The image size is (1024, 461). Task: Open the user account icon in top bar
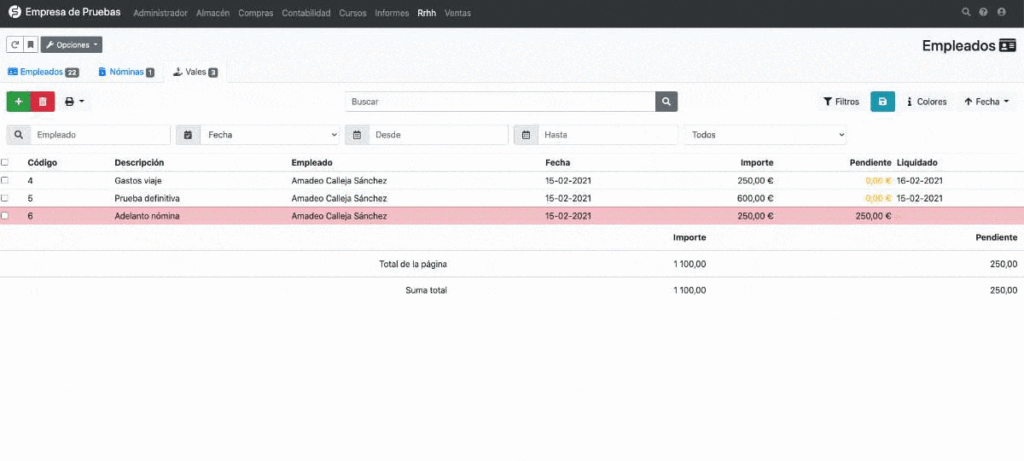pyautogui.click(x=1002, y=13)
